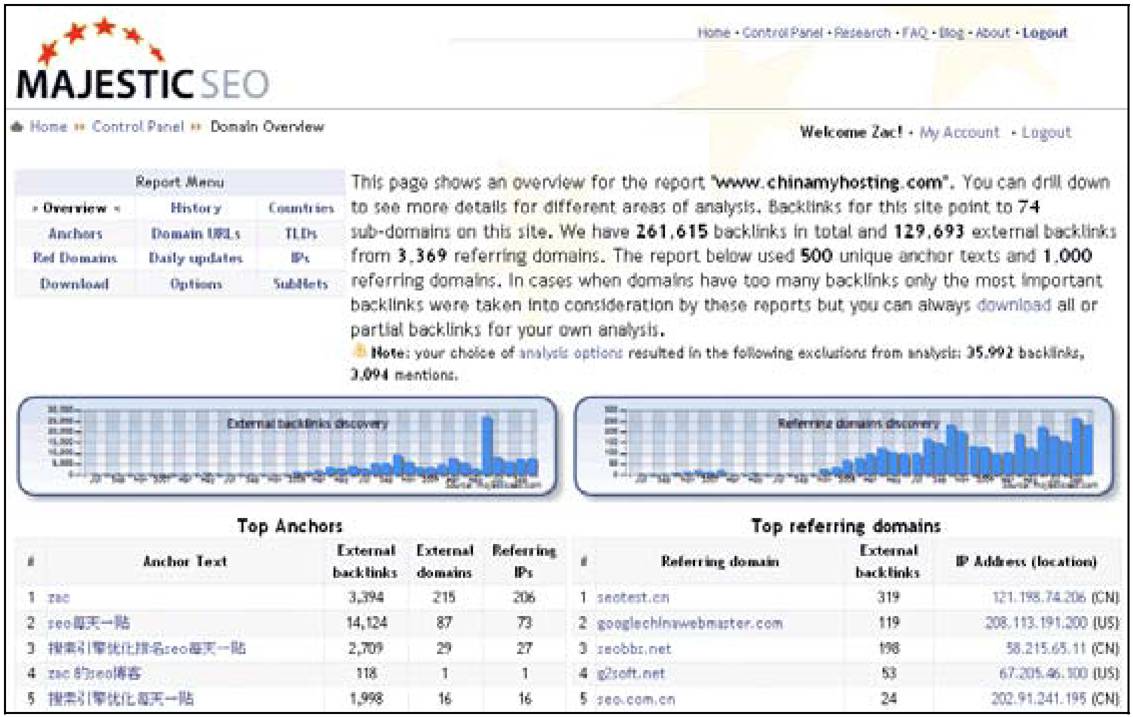Click the anchor link in row 4

tap(94, 673)
